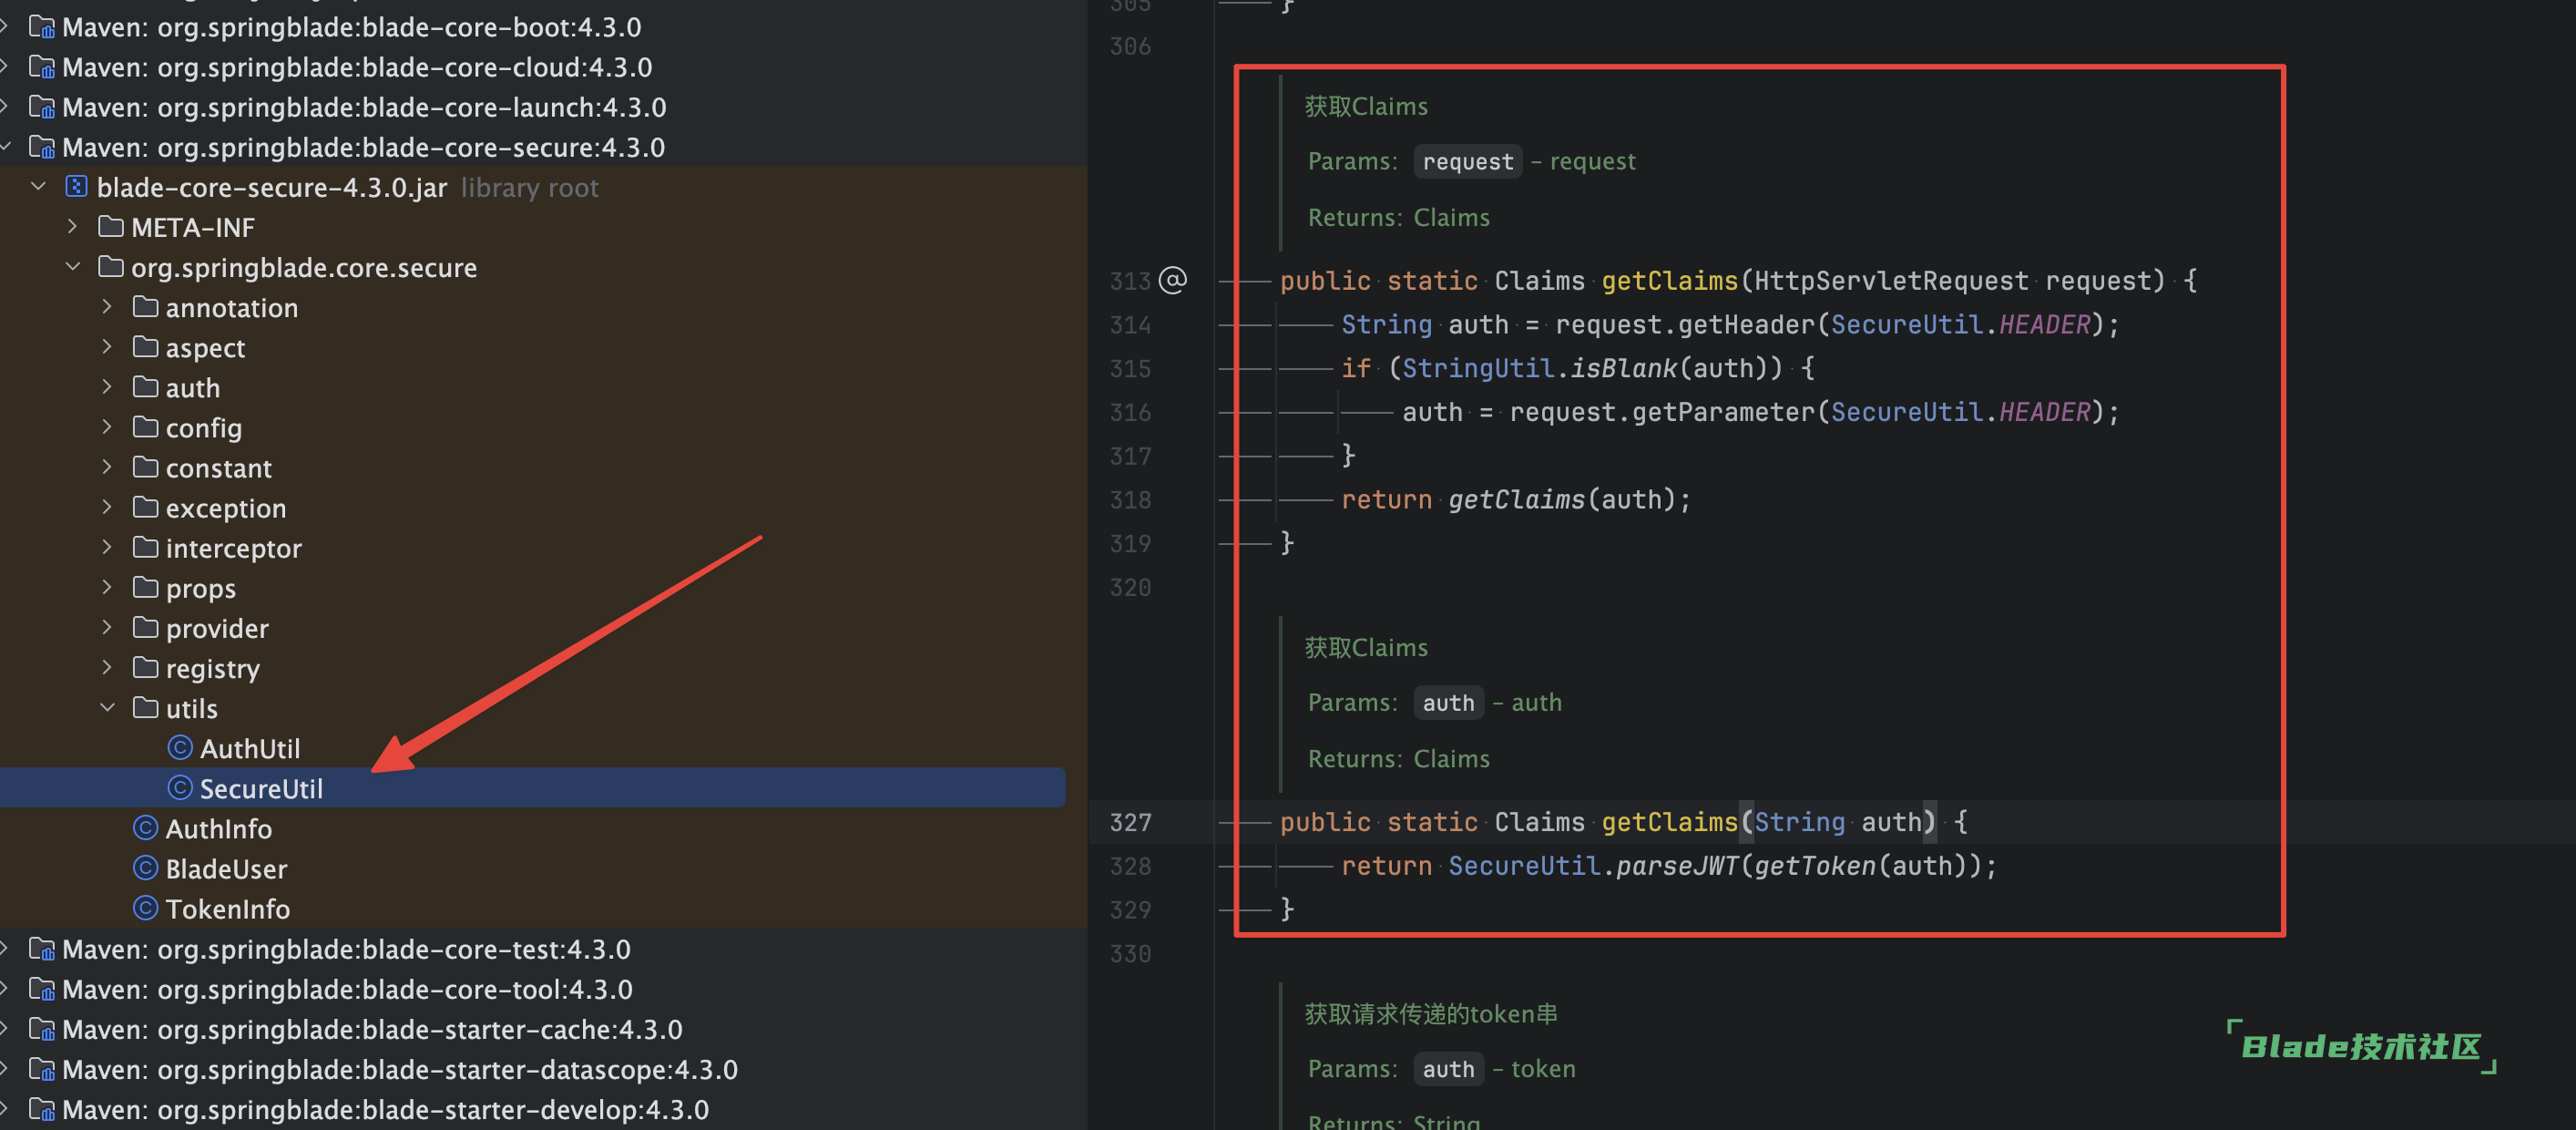
Task: Open the AuthInfo class file
Action: (x=218, y=828)
